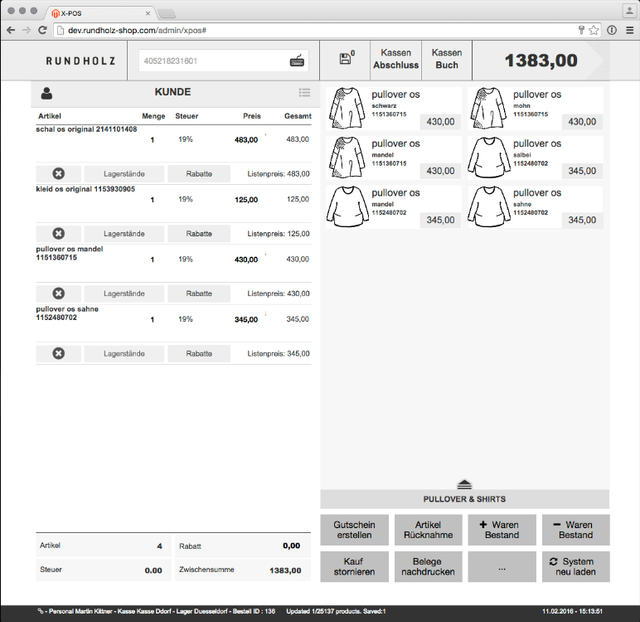Image resolution: width=640 pixels, height=622 pixels.
Task: Open Kassen Buch
Action: pyautogui.click(x=446, y=59)
